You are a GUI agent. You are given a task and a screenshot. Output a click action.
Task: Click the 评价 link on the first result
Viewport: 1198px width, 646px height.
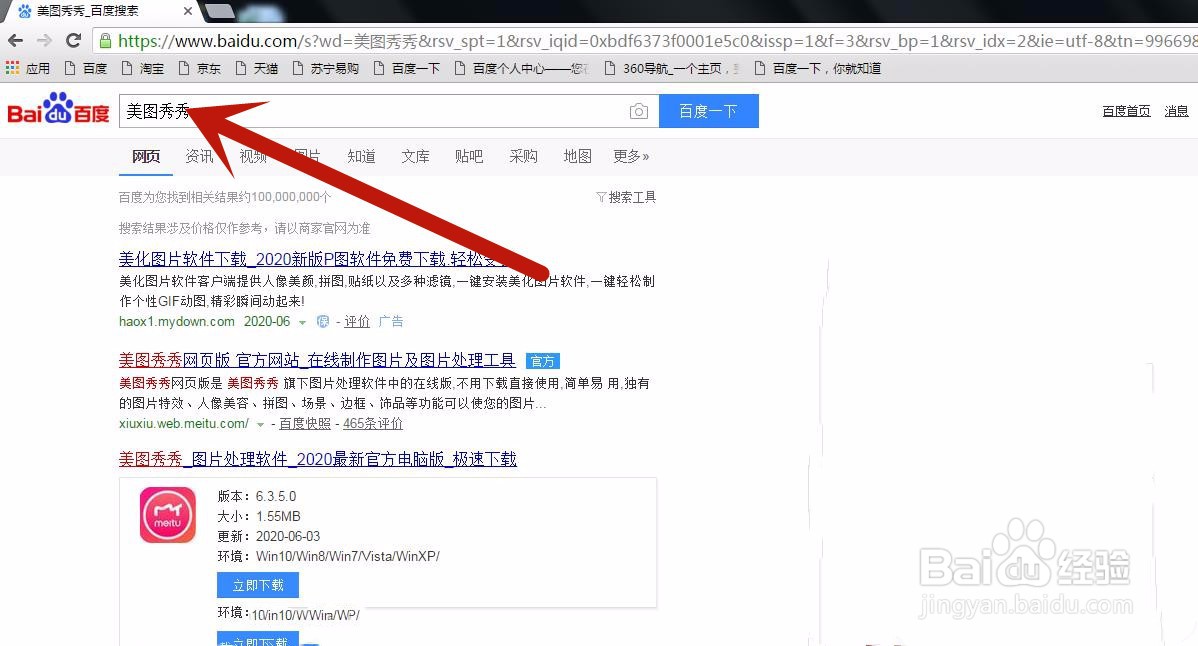(x=357, y=321)
